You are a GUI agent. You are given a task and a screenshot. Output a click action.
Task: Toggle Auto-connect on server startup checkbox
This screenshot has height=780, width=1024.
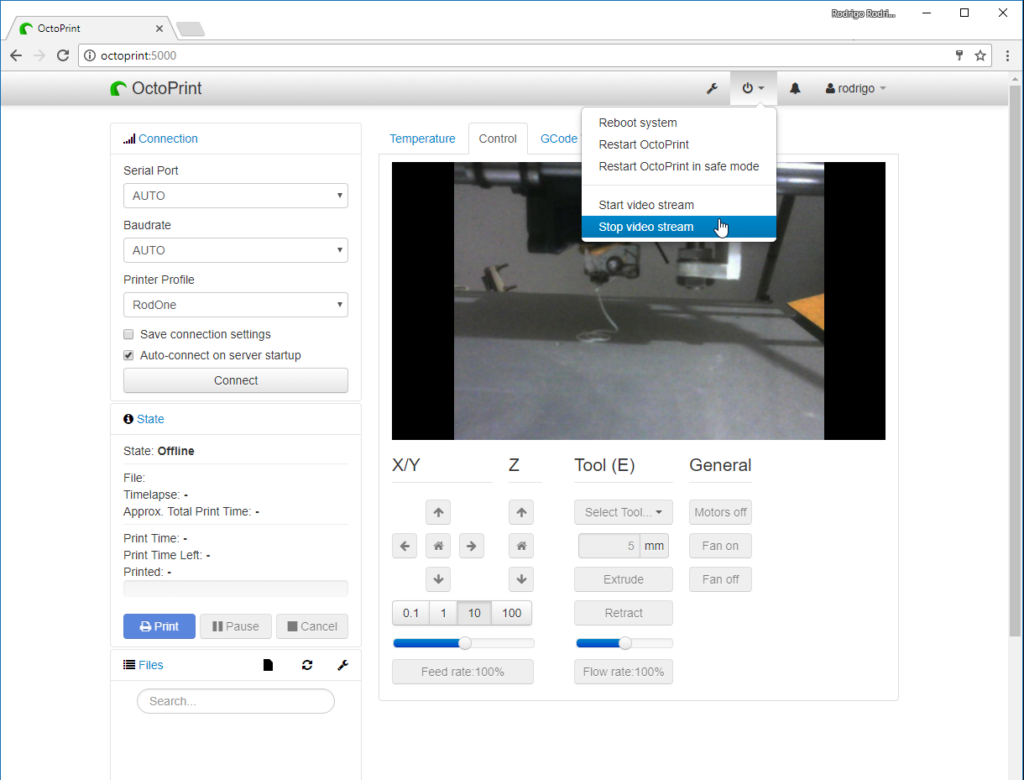click(x=129, y=355)
